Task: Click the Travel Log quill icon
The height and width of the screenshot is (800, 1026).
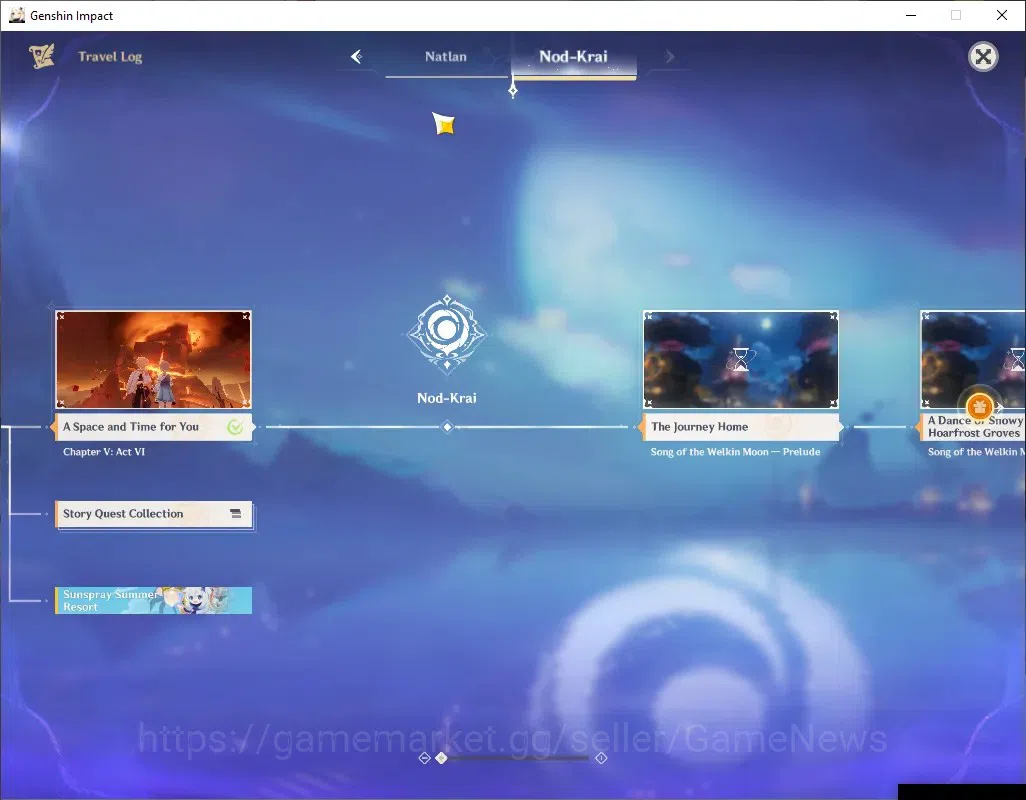Action: (42, 56)
